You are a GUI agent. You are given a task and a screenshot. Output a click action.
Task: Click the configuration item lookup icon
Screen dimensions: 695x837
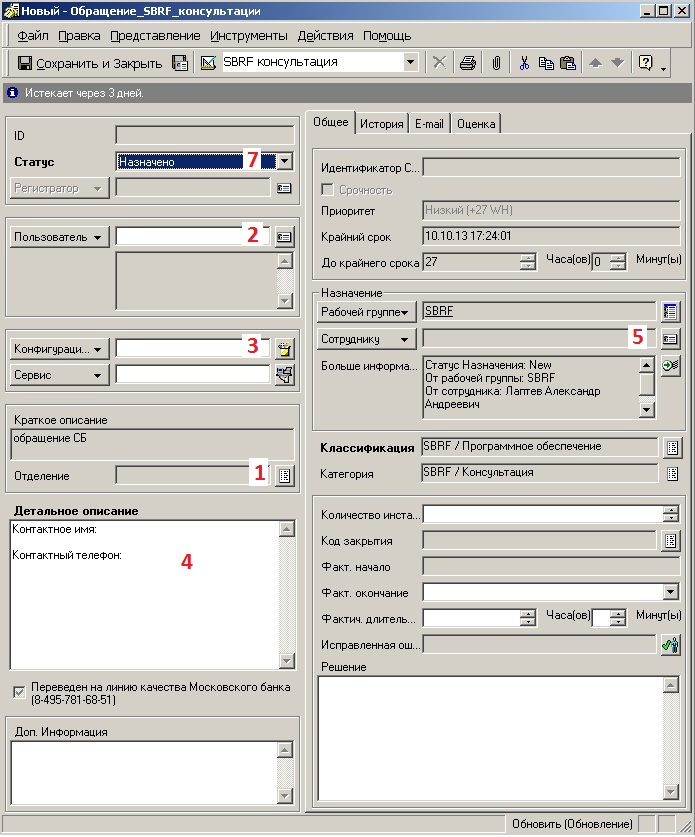tap(285, 350)
